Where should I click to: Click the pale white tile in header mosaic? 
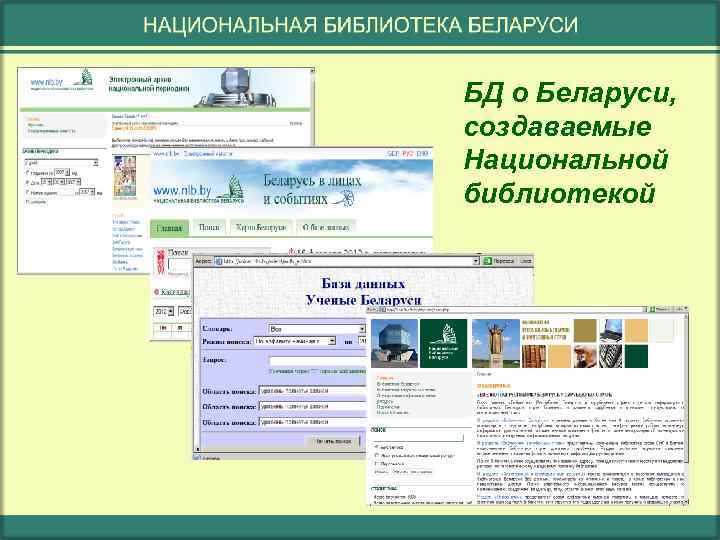[662, 331]
